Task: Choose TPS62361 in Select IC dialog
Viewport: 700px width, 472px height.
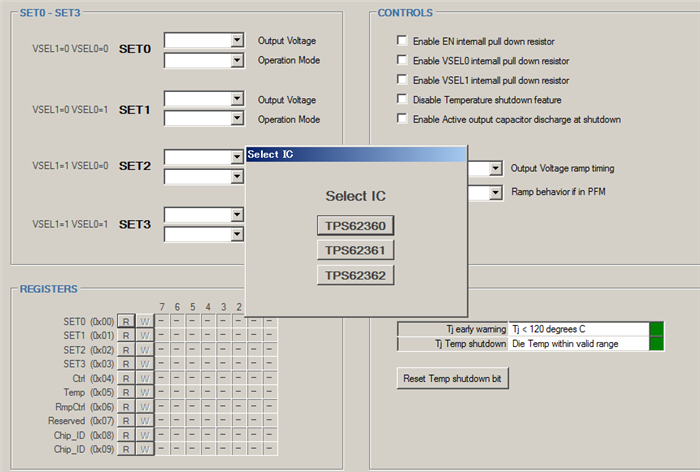Action: [x=355, y=250]
